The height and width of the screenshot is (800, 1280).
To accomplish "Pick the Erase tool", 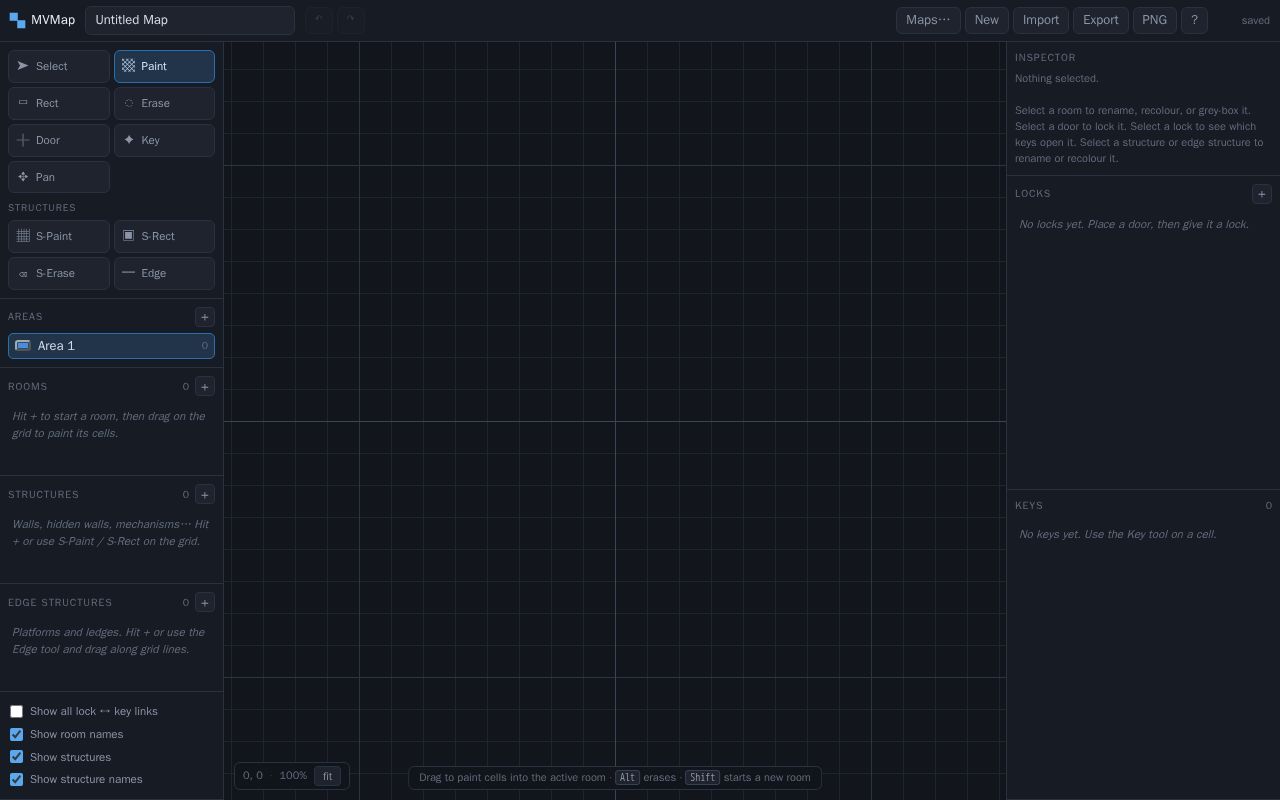I will tap(164, 103).
